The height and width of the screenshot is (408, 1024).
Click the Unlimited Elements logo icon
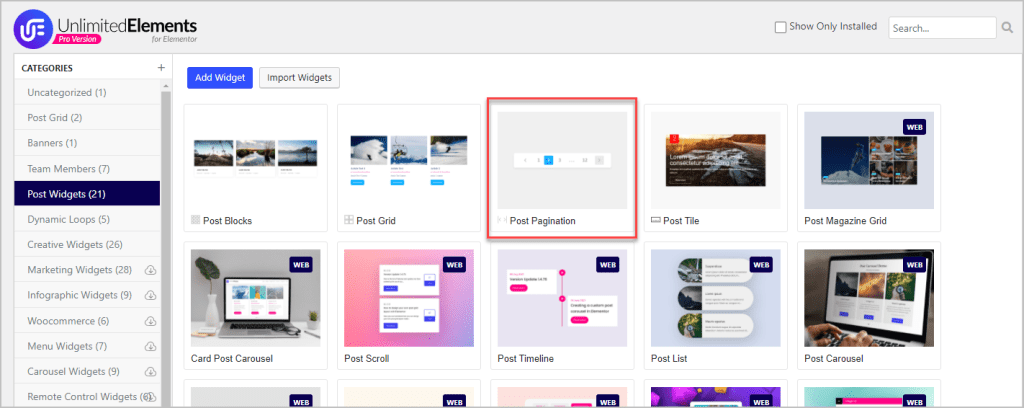tap(33, 28)
